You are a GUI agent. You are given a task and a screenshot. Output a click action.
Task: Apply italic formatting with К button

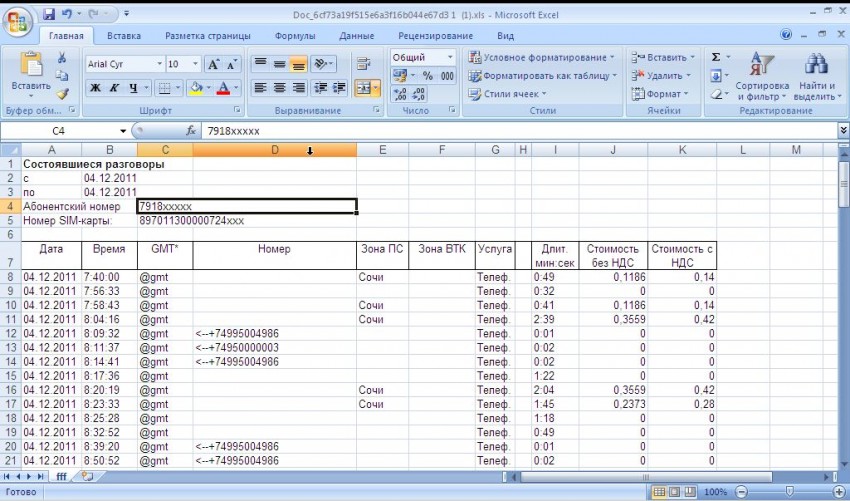point(115,88)
